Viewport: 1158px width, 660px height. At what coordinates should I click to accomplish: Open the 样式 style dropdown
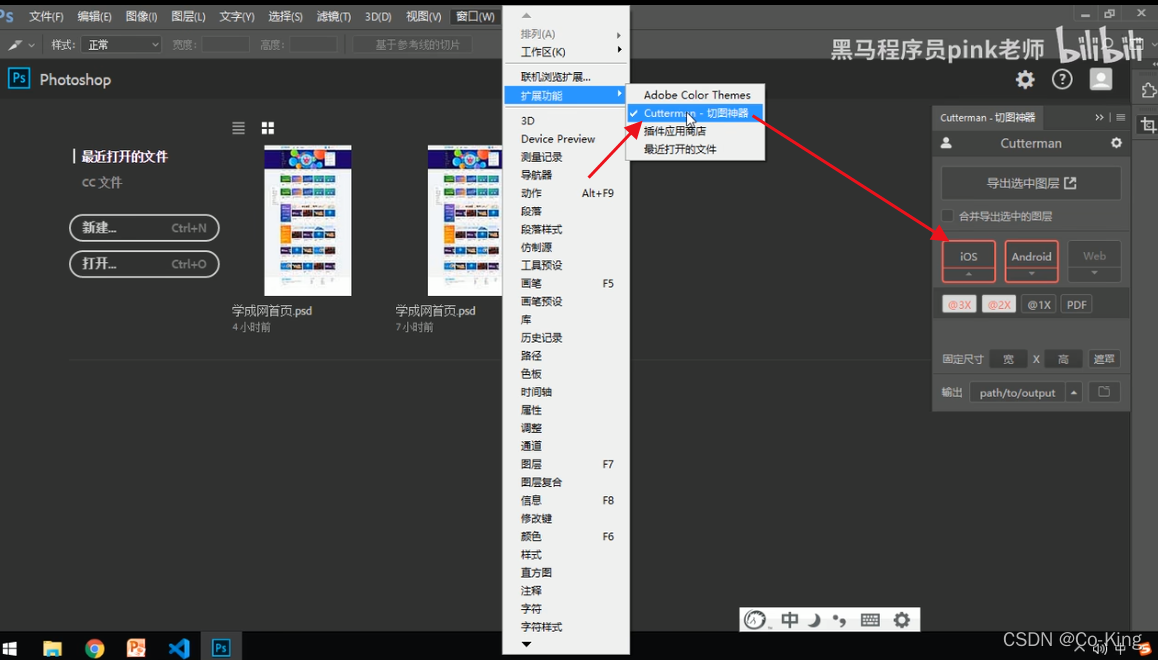[x=121, y=45]
